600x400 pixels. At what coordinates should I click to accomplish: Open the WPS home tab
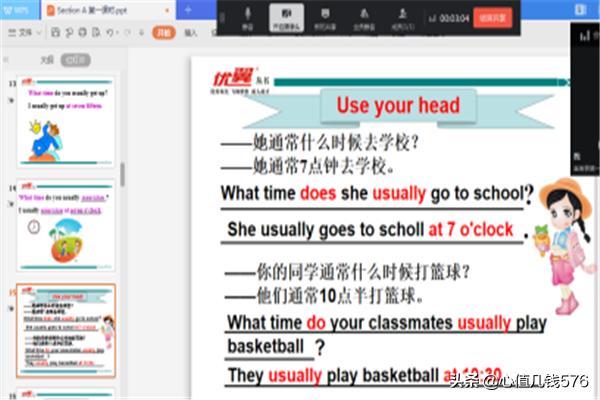18,10
